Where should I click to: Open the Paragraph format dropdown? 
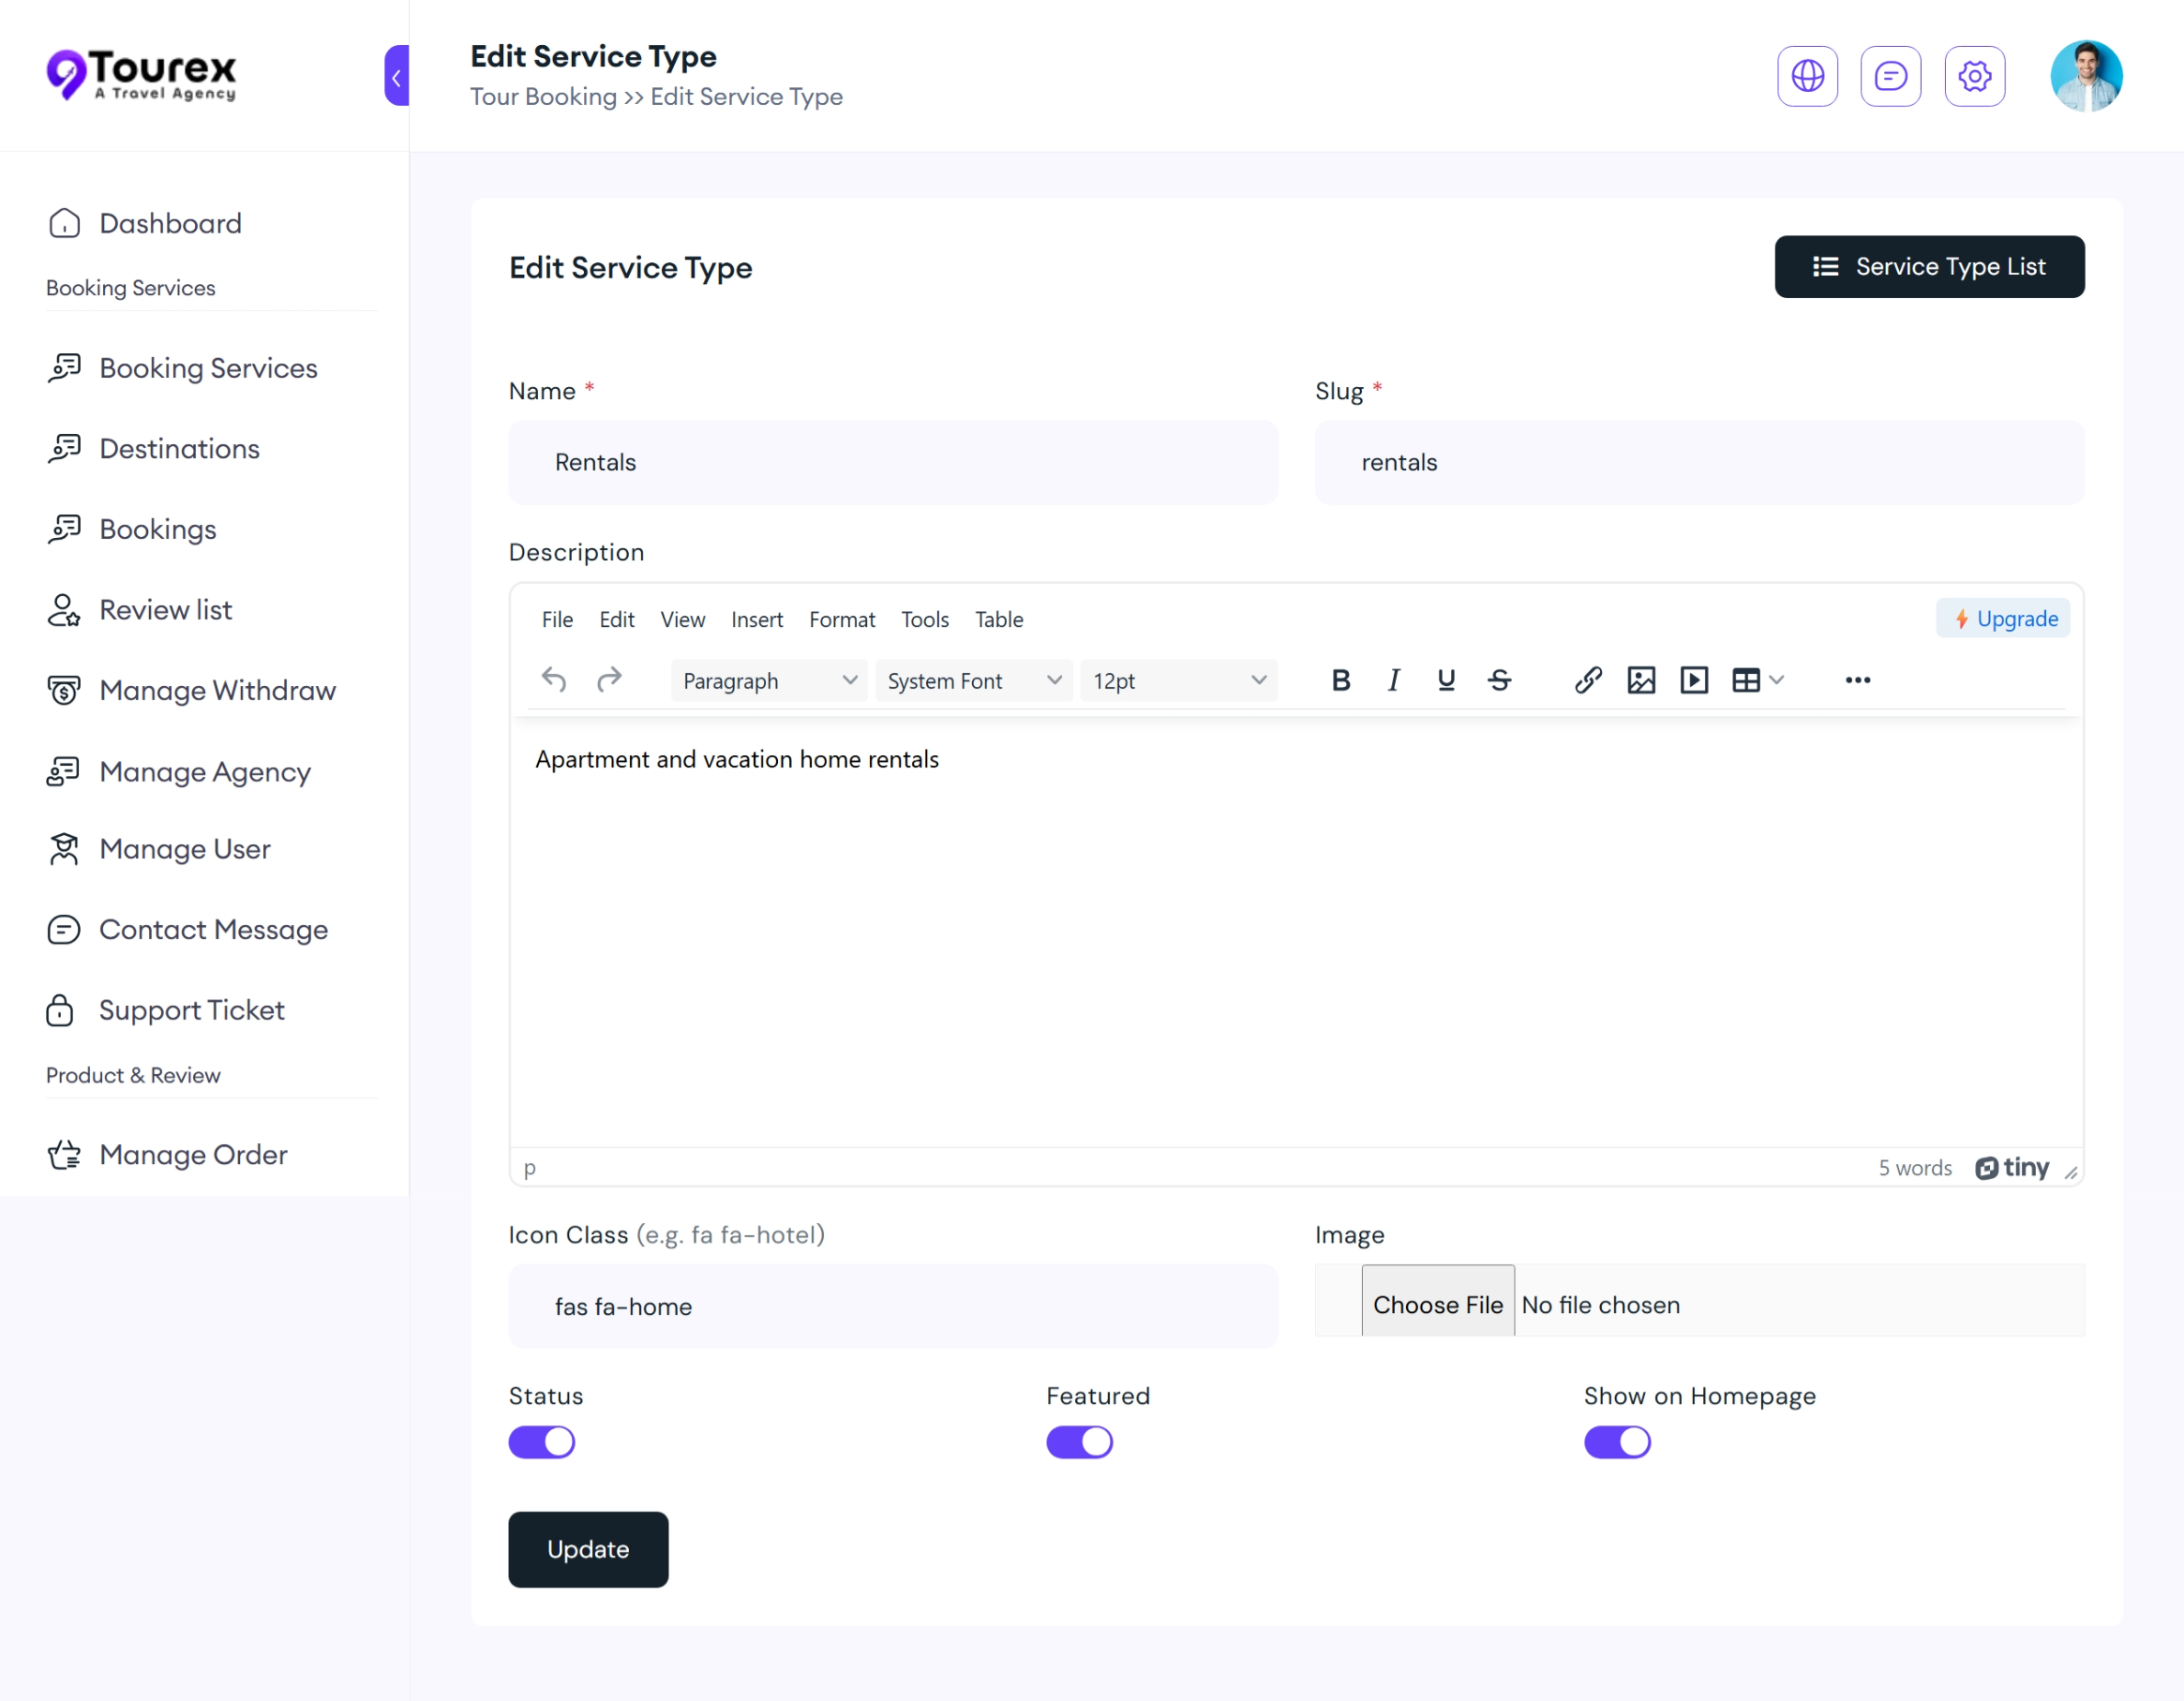pyautogui.click(x=768, y=680)
